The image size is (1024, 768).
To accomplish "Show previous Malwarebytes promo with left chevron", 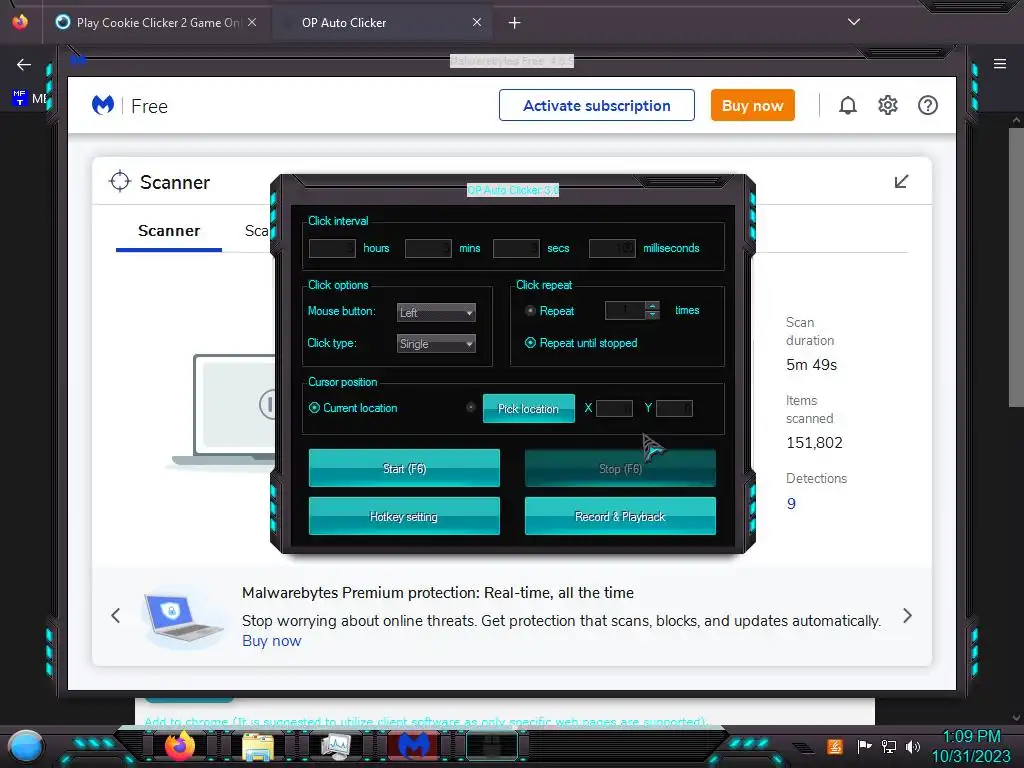I will [x=116, y=615].
